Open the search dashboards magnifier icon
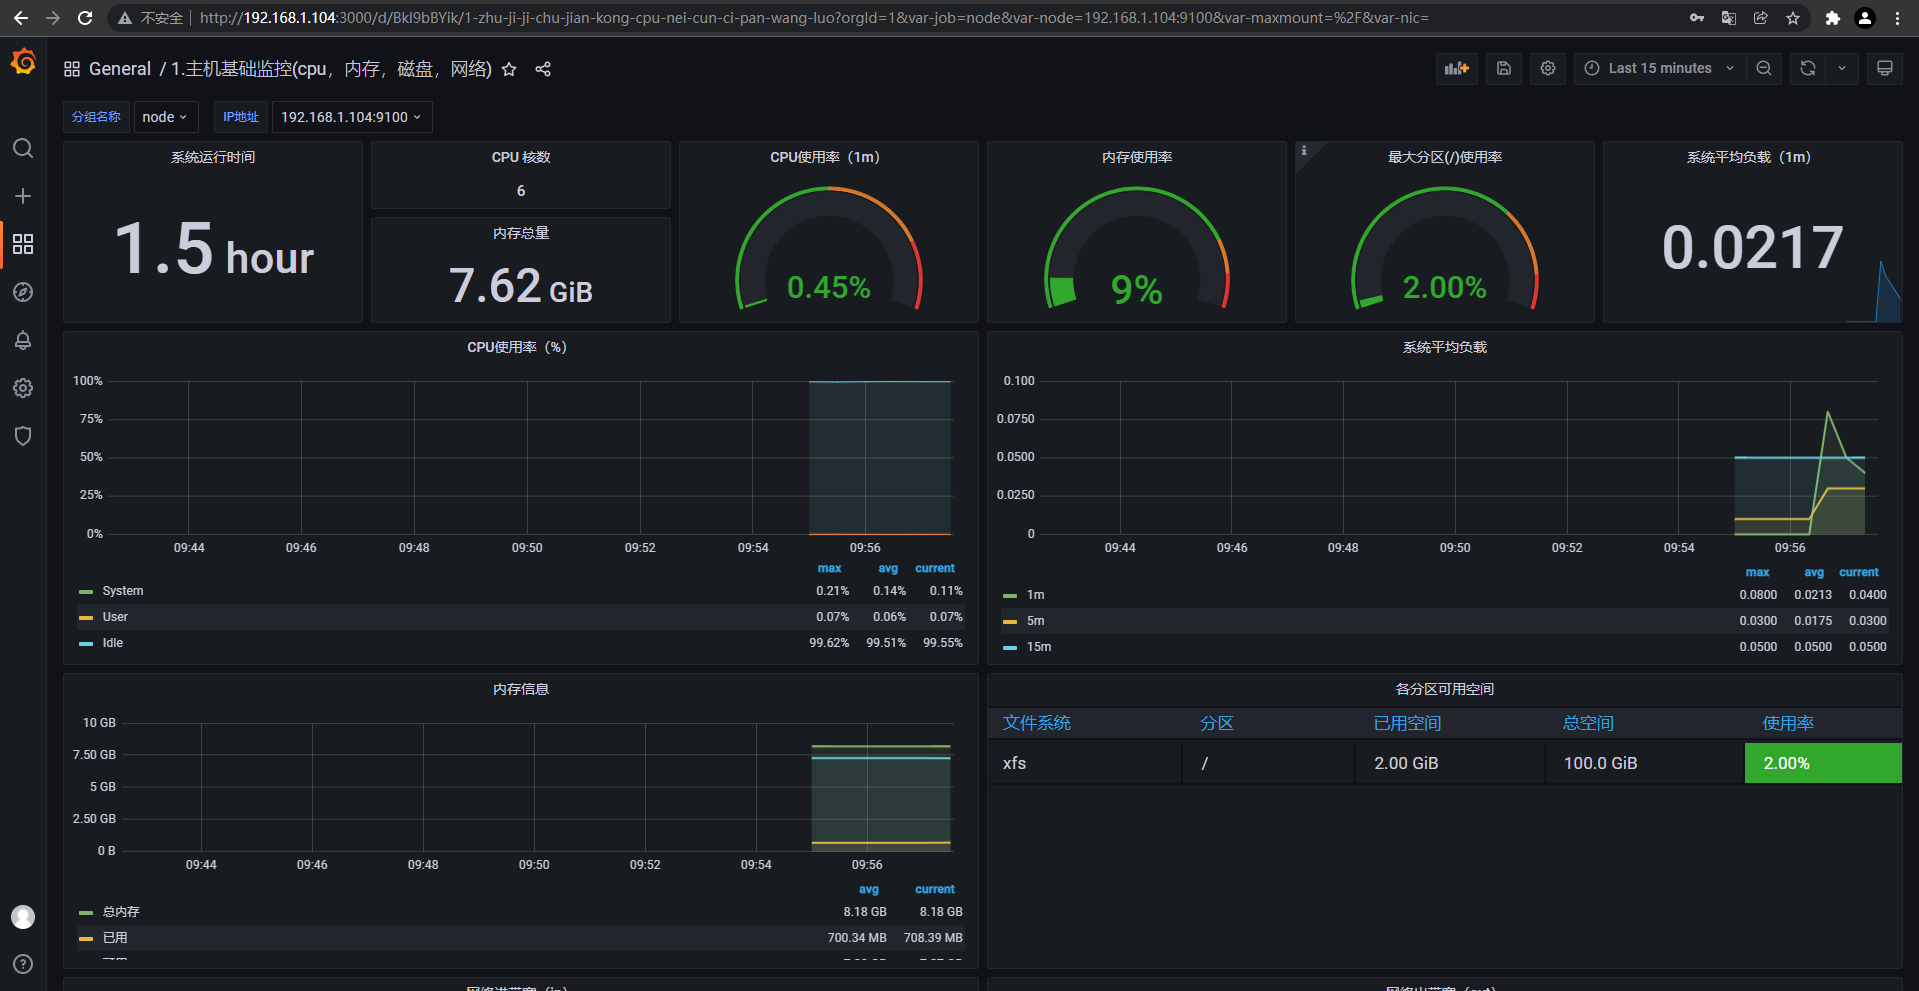Viewport: 1919px width, 991px height. pyautogui.click(x=23, y=149)
